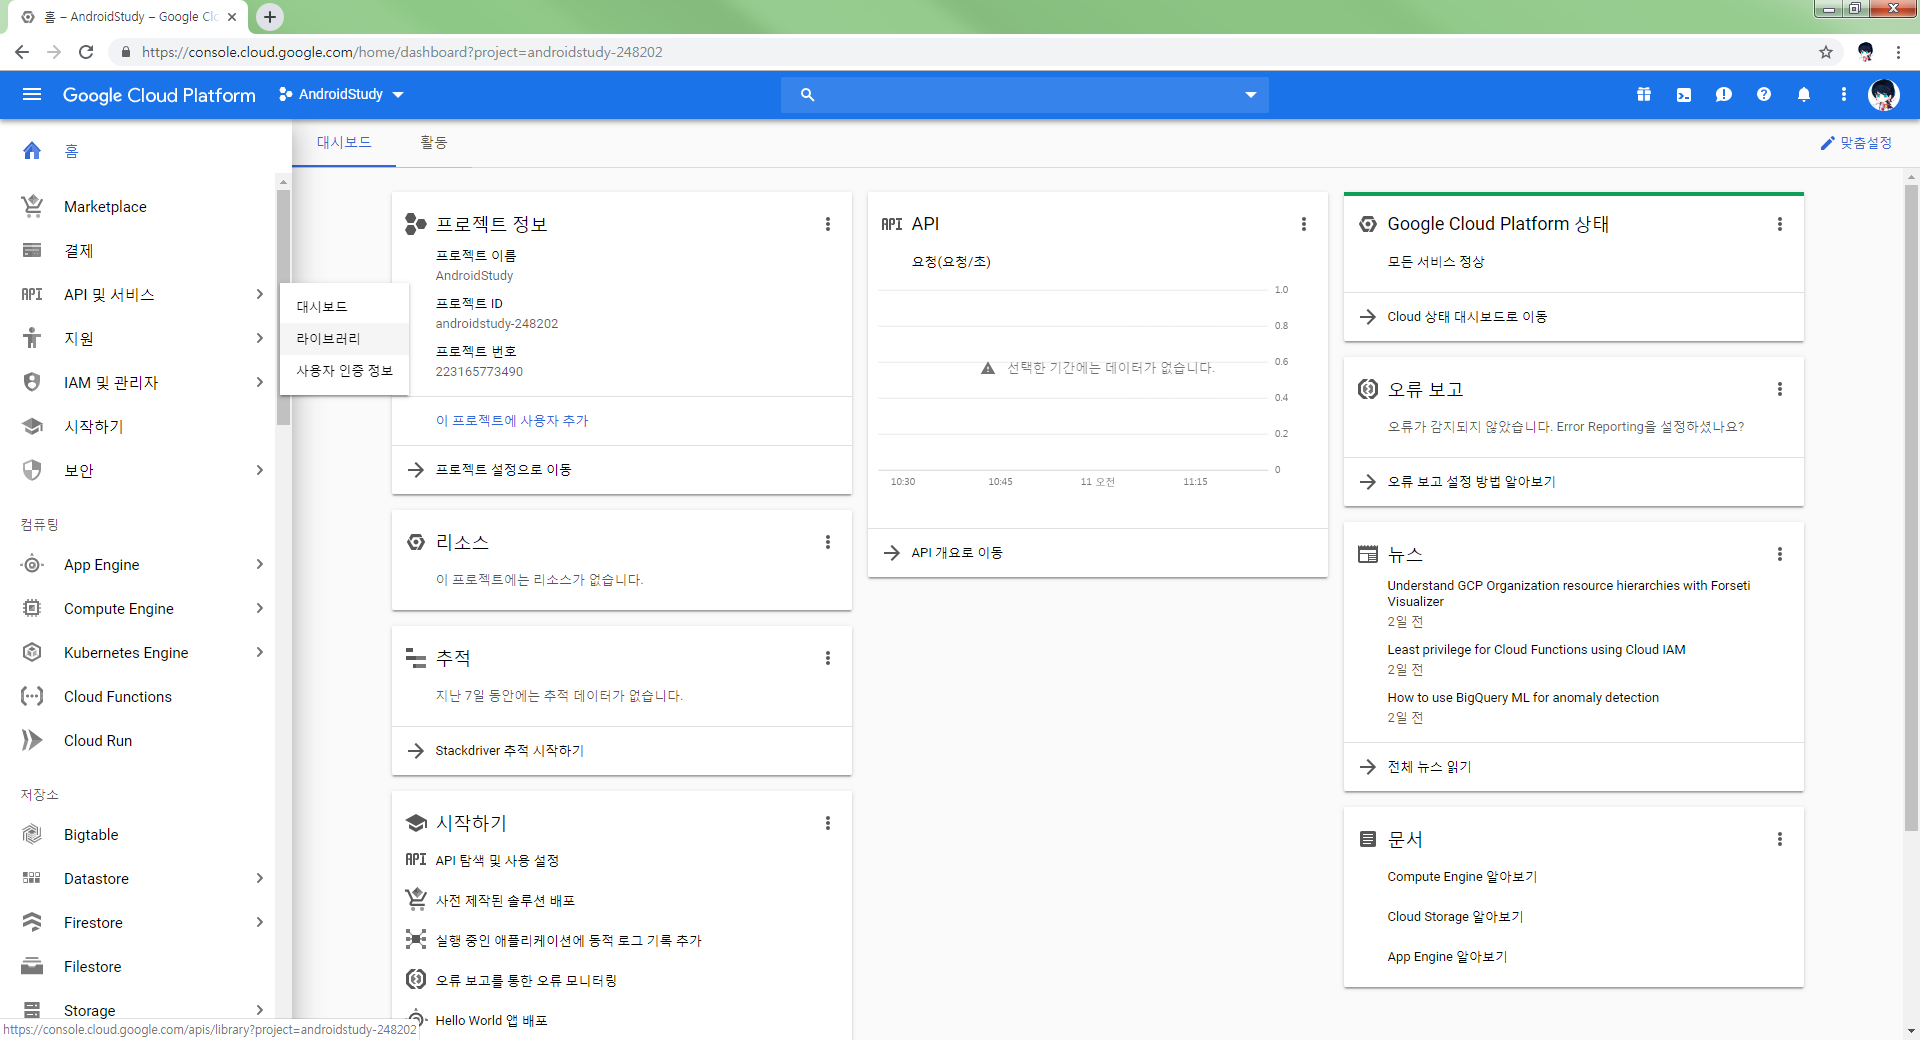Viewport: 1920px width, 1040px height.
Task: Switch to 활동 tab
Action: coord(434,143)
